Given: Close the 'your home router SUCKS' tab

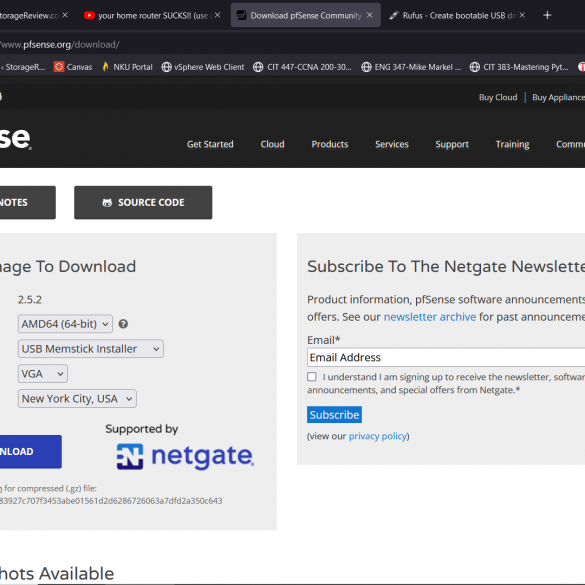Looking at the screenshot, I should 218,15.
